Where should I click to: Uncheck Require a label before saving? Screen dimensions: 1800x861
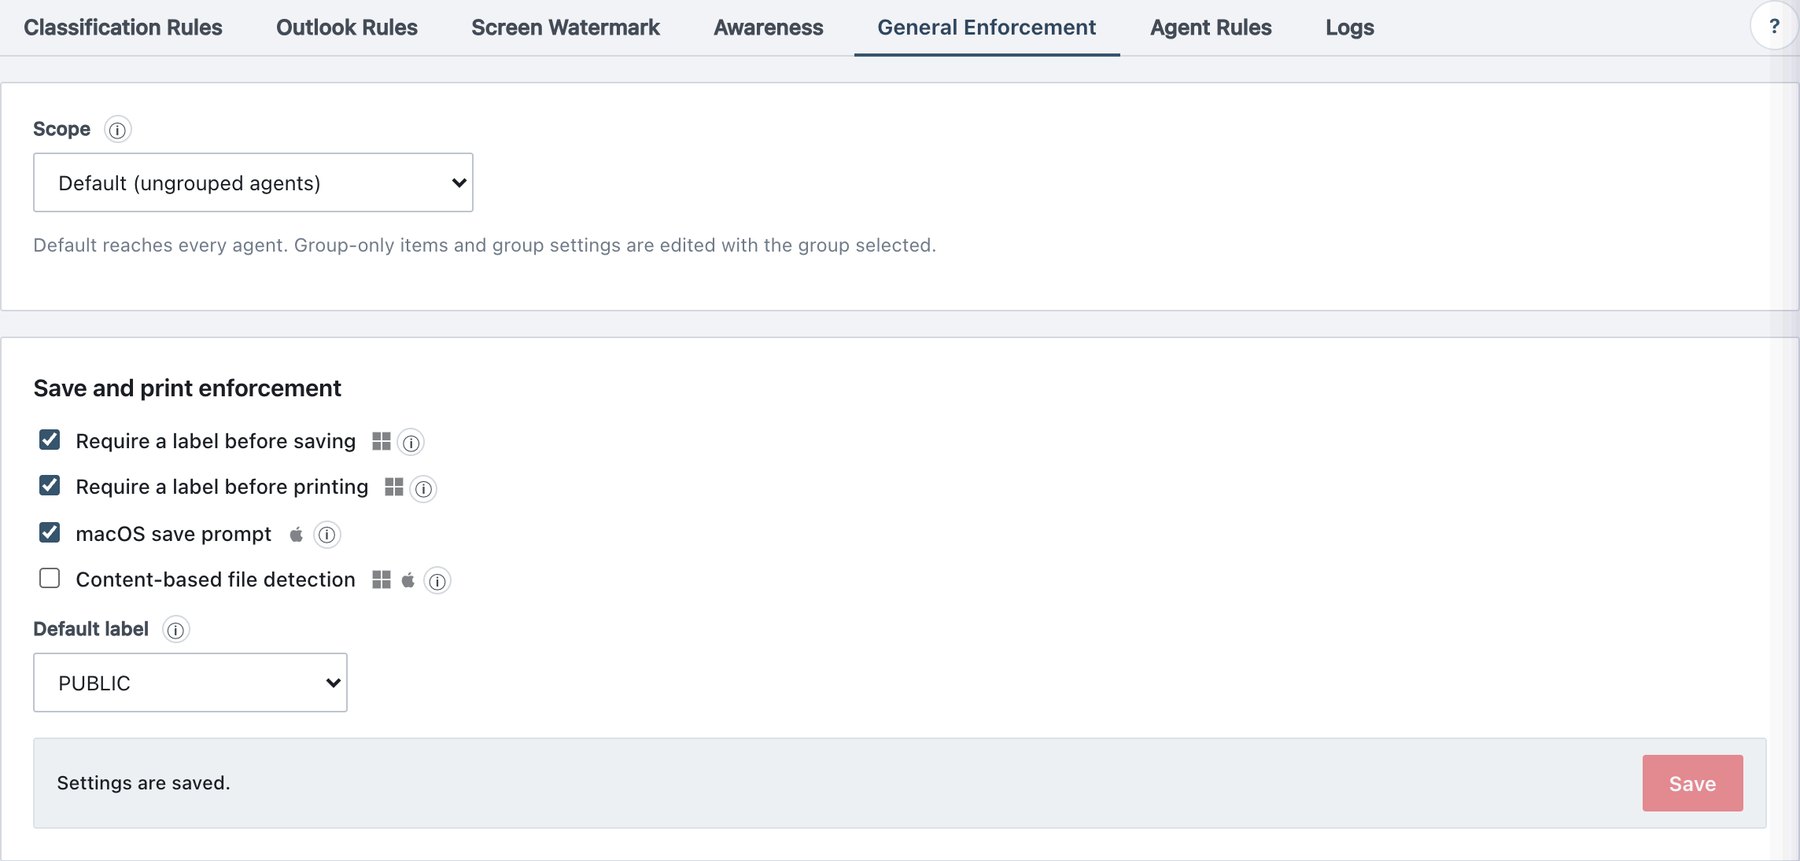tap(49, 440)
